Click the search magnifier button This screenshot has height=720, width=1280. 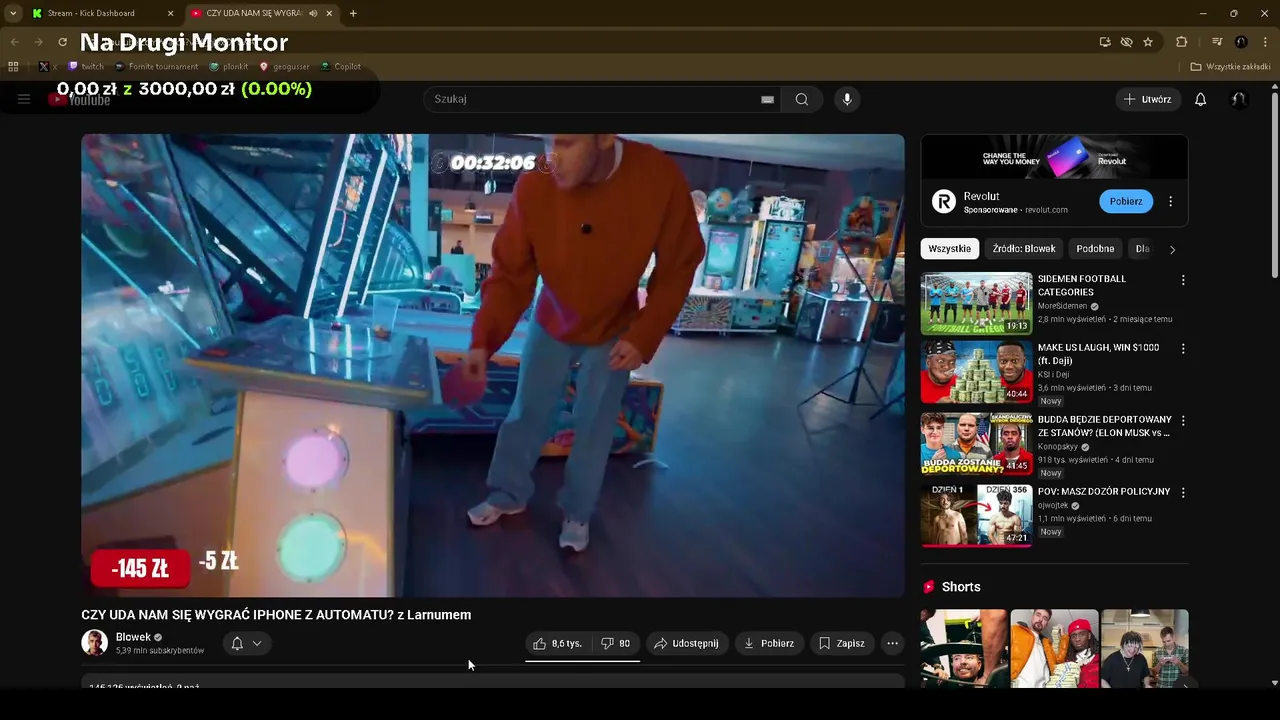coord(802,99)
